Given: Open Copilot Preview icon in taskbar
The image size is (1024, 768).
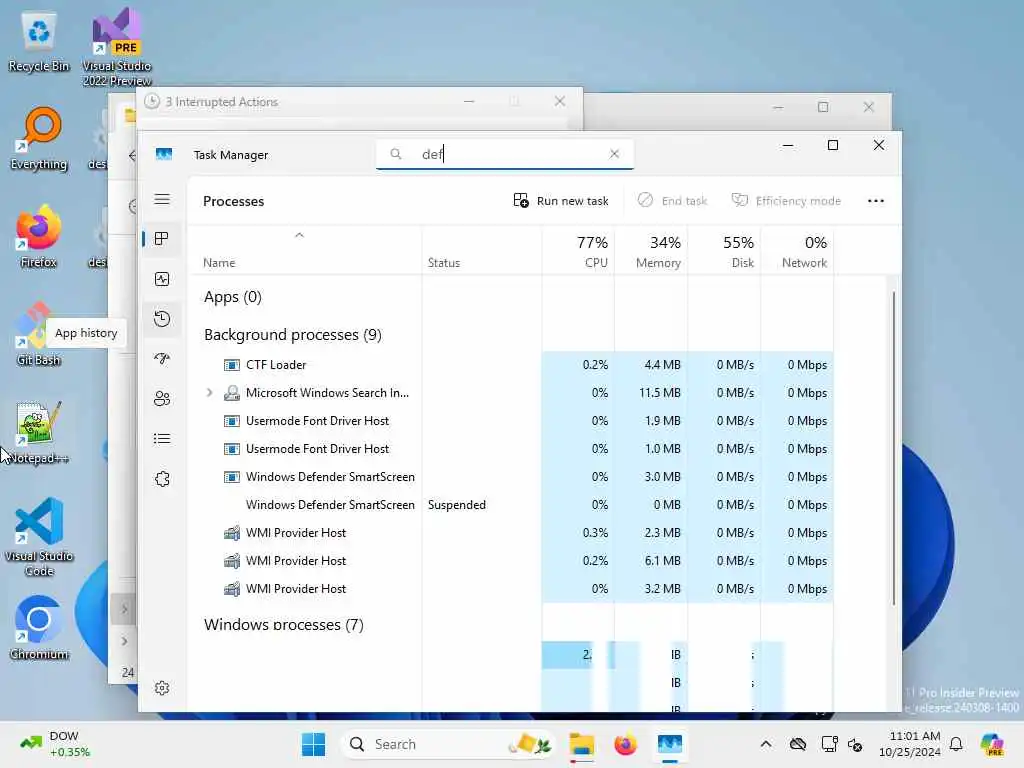Looking at the screenshot, I should [x=992, y=744].
